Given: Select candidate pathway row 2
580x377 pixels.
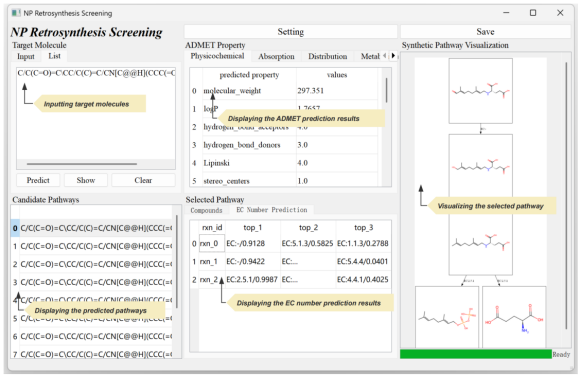Looking at the screenshot, I should pyautogui.click(x=92, y=264).
